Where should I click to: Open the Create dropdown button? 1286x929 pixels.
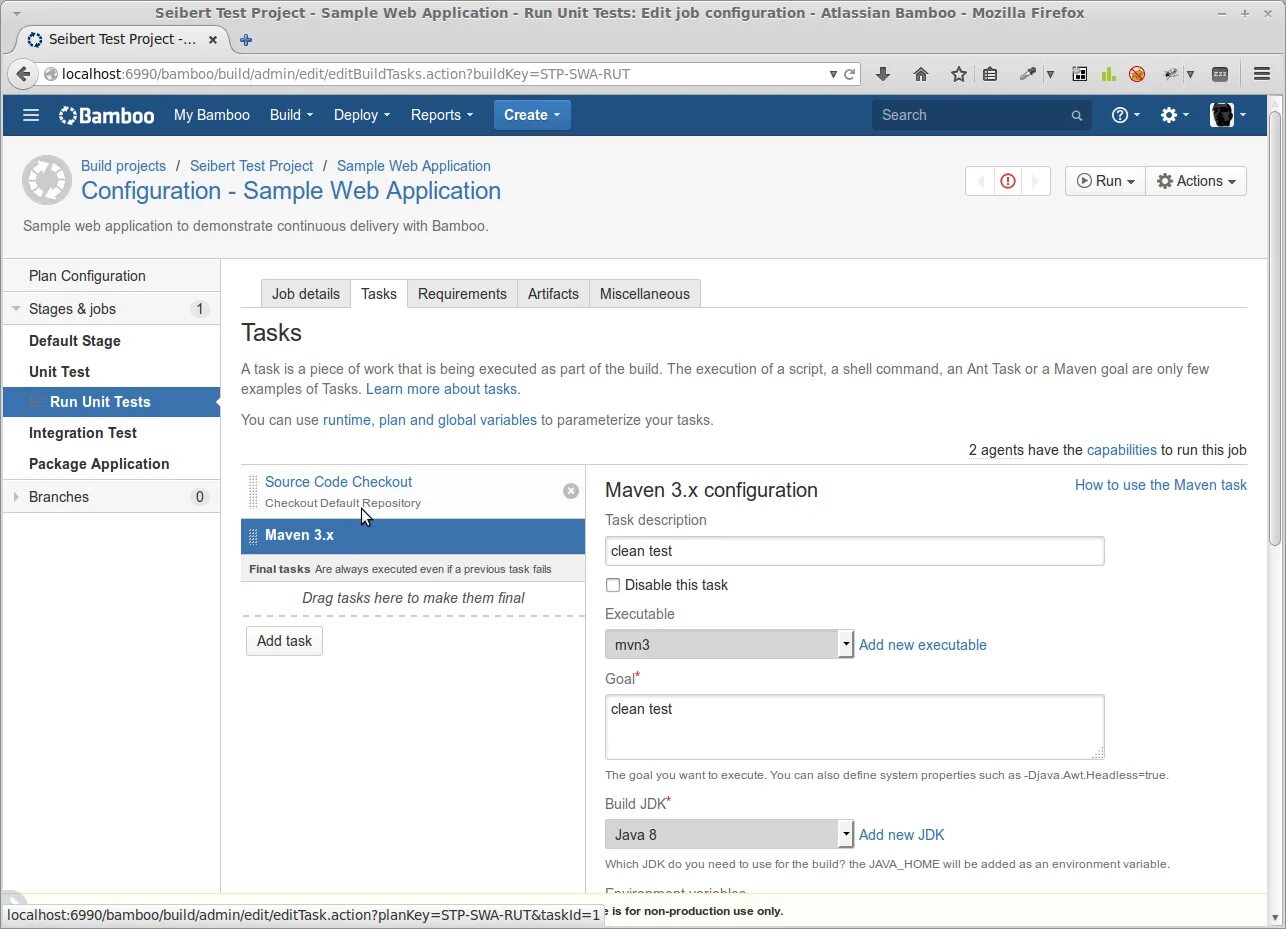tap(532, 115)
